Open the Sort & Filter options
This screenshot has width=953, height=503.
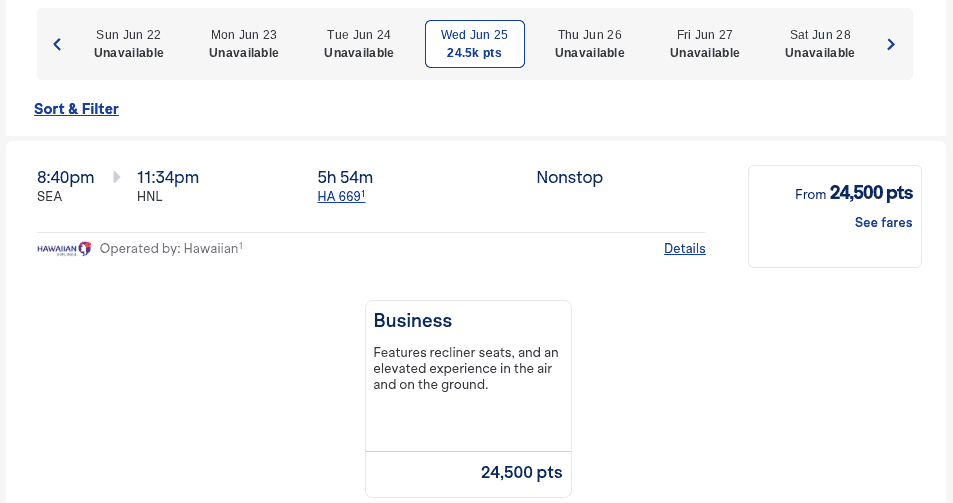pos(76,109)
